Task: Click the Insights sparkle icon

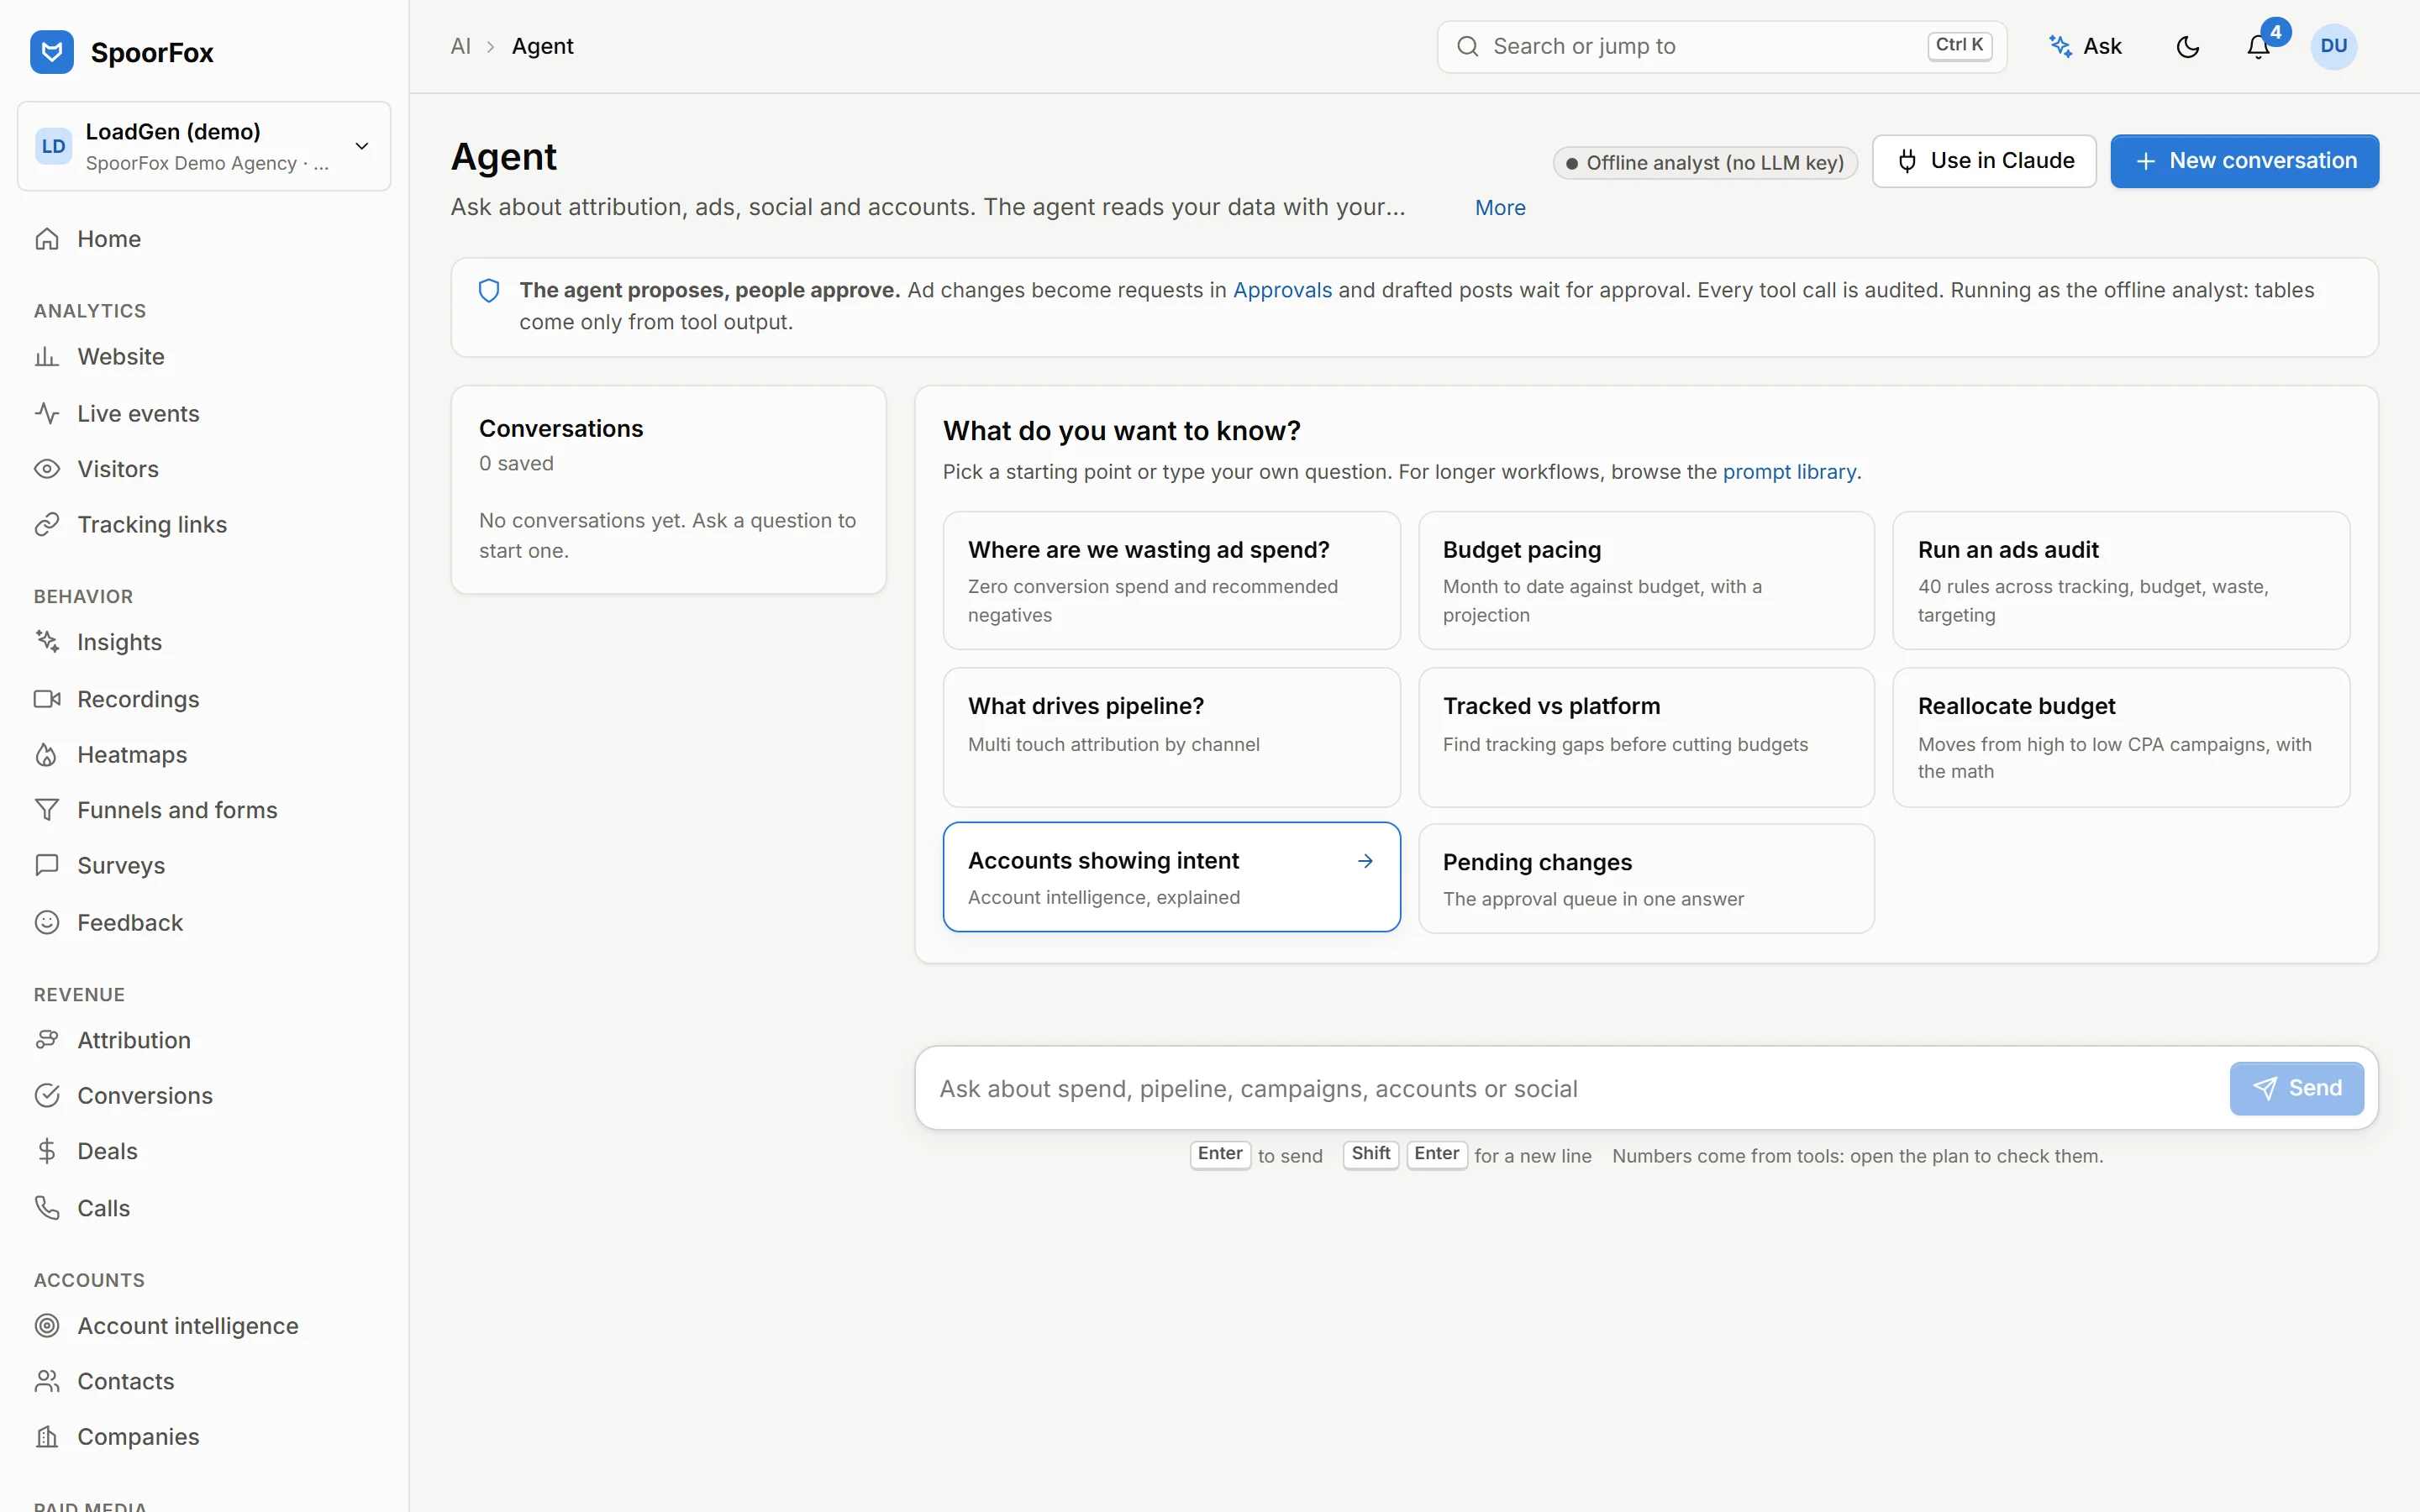Action: point(47,642)
